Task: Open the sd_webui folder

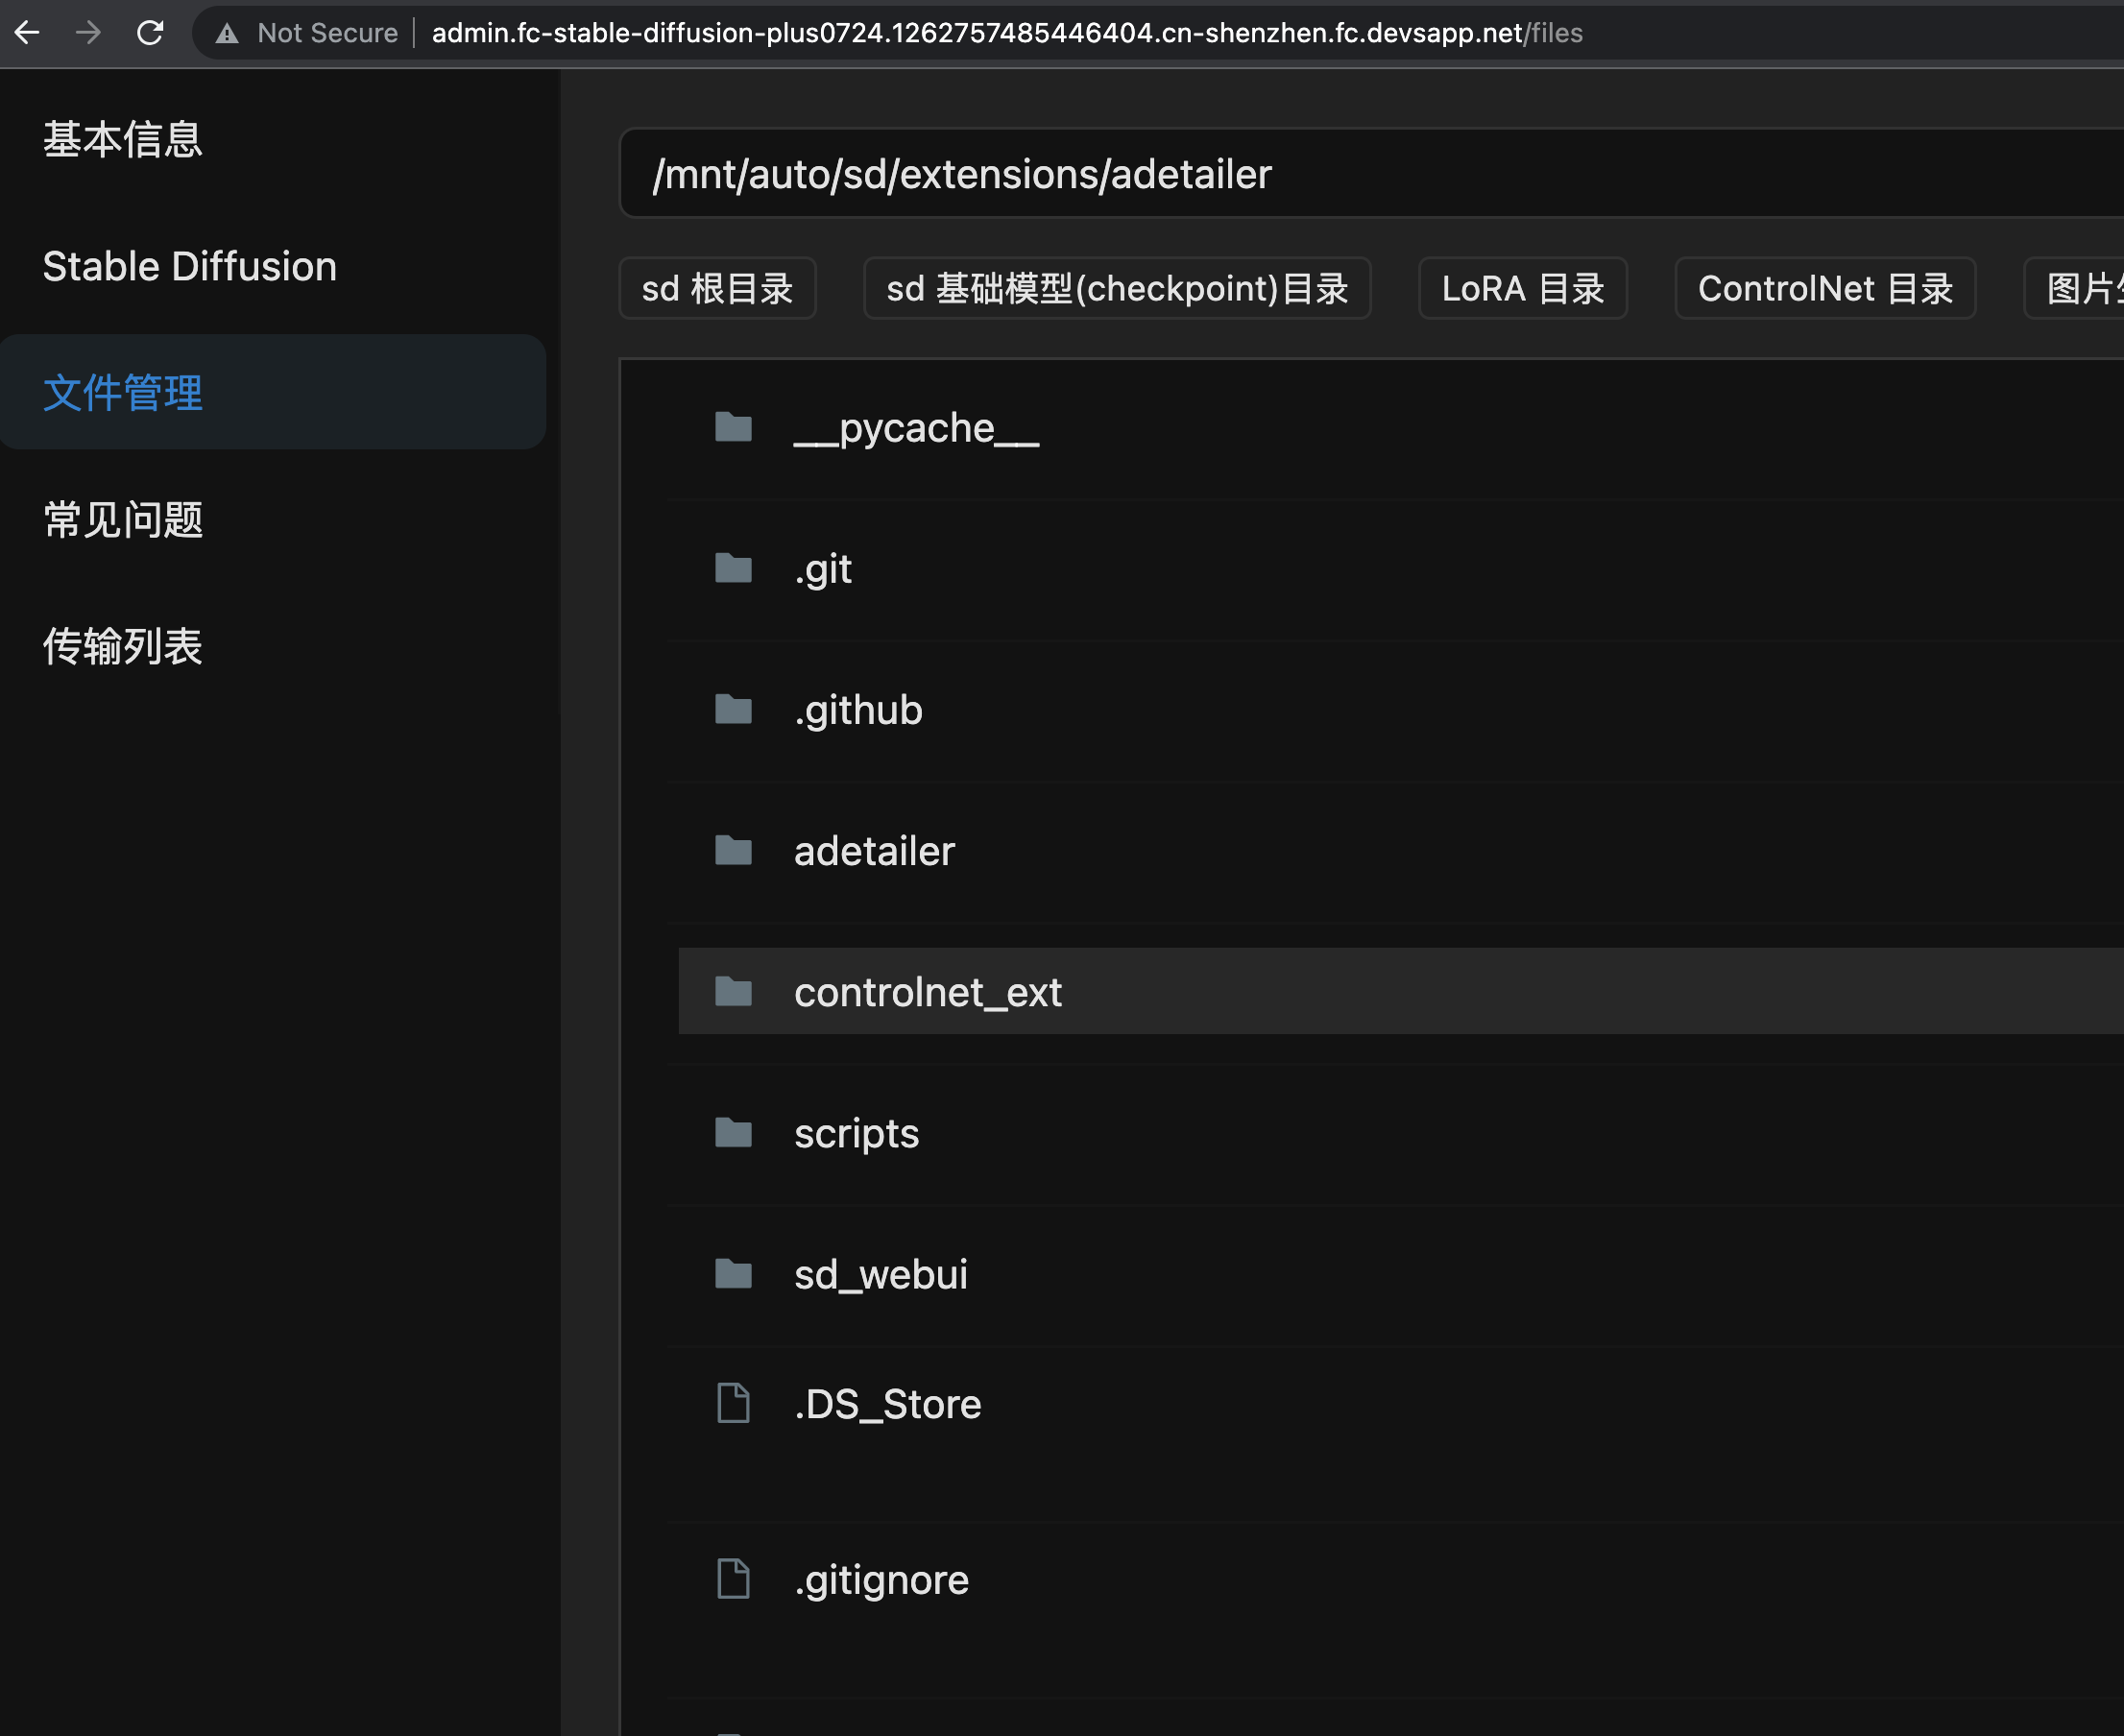Action: pyautogui.click(x=880, y=1274)
